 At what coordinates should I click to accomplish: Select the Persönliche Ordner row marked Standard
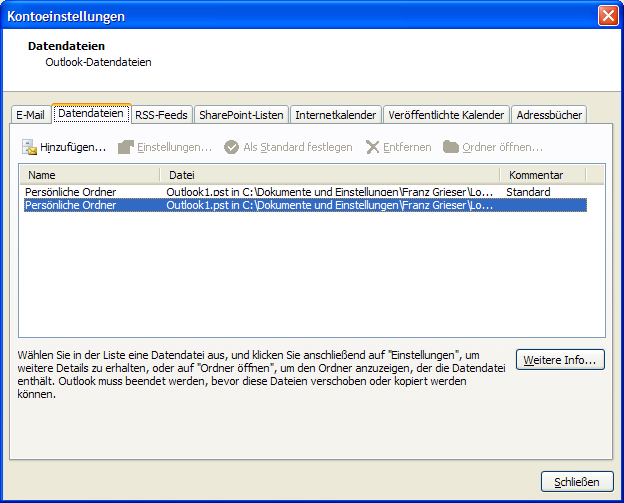coord(305,192)
